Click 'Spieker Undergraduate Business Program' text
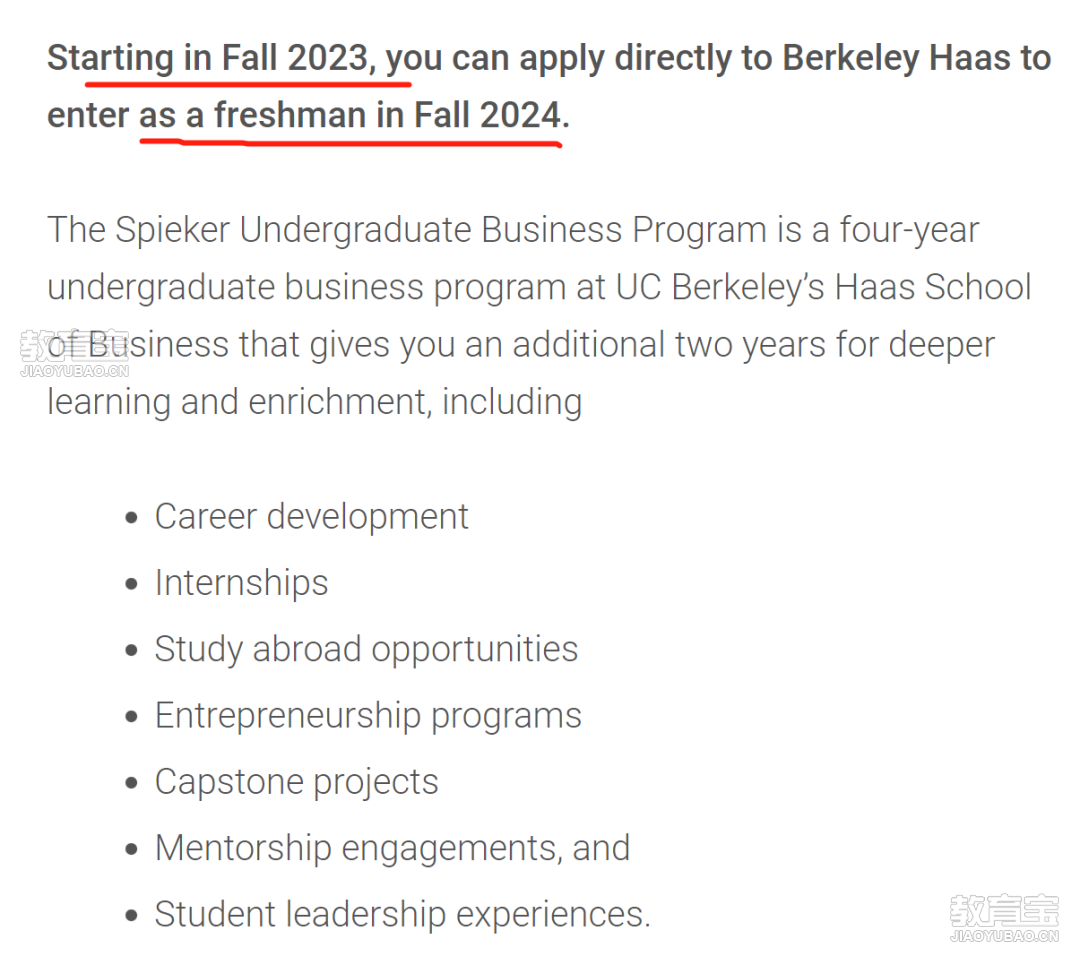Screen dimensions: 1080x965 click(441, 230)
